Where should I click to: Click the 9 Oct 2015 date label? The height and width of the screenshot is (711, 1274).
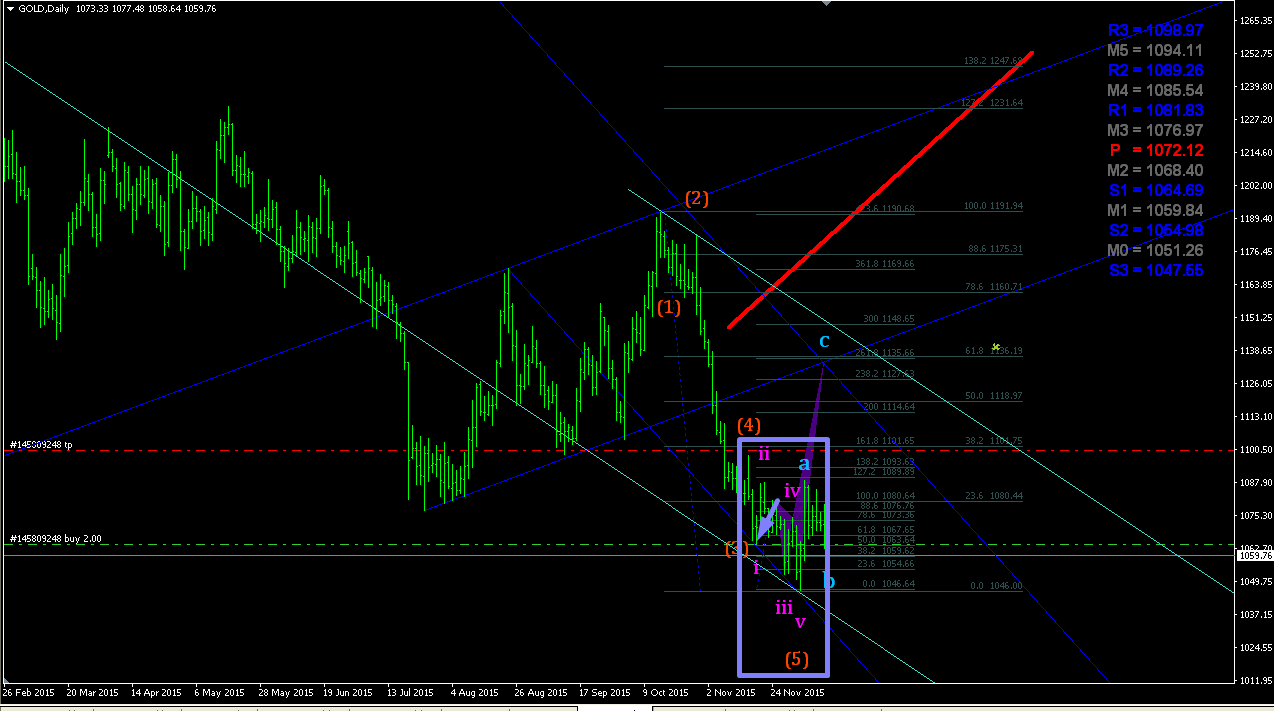click(x=665, y=691)
